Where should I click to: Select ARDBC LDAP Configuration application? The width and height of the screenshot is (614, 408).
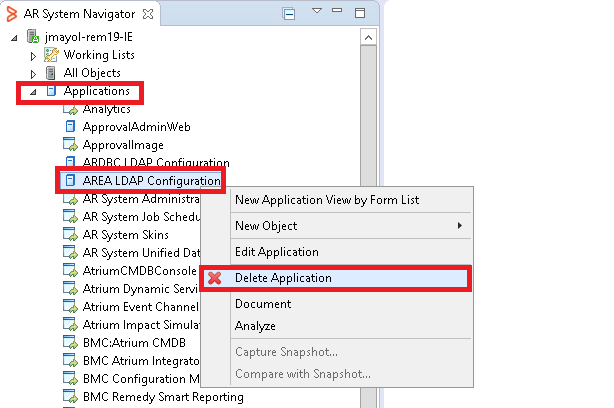[x=156, y=162]
